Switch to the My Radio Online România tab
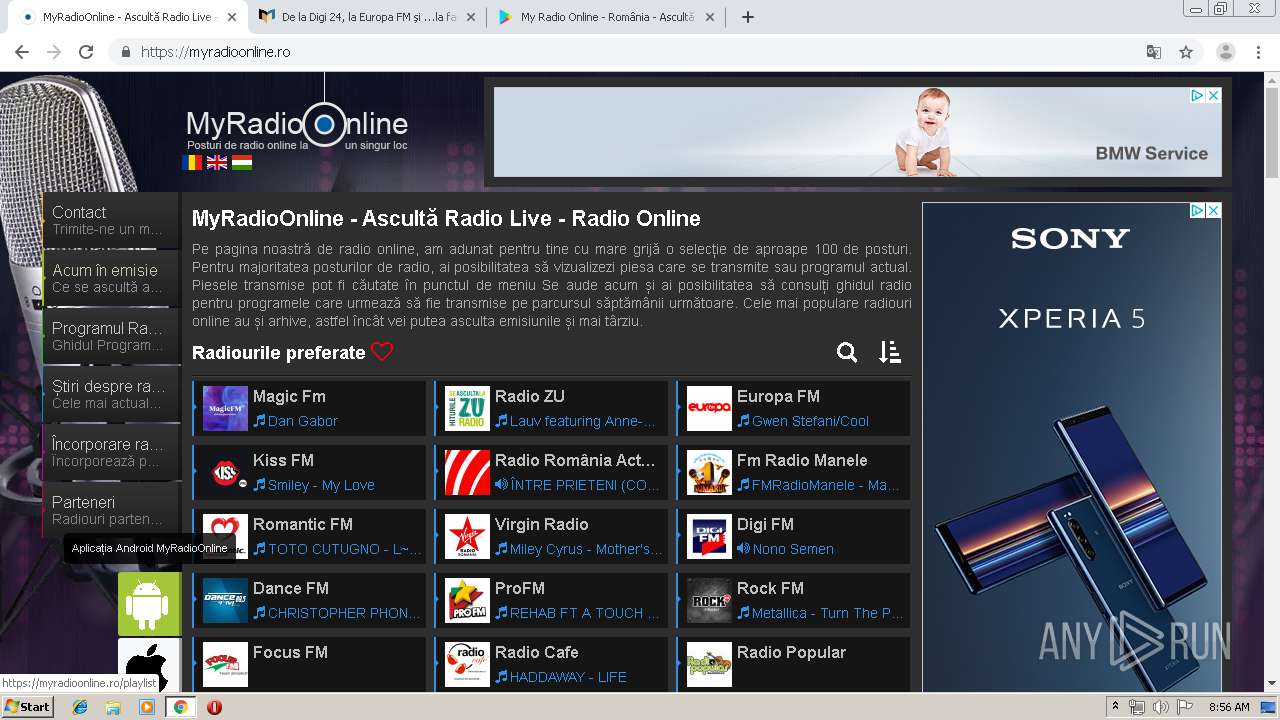 pyautogui.click(x=607, y=17)
